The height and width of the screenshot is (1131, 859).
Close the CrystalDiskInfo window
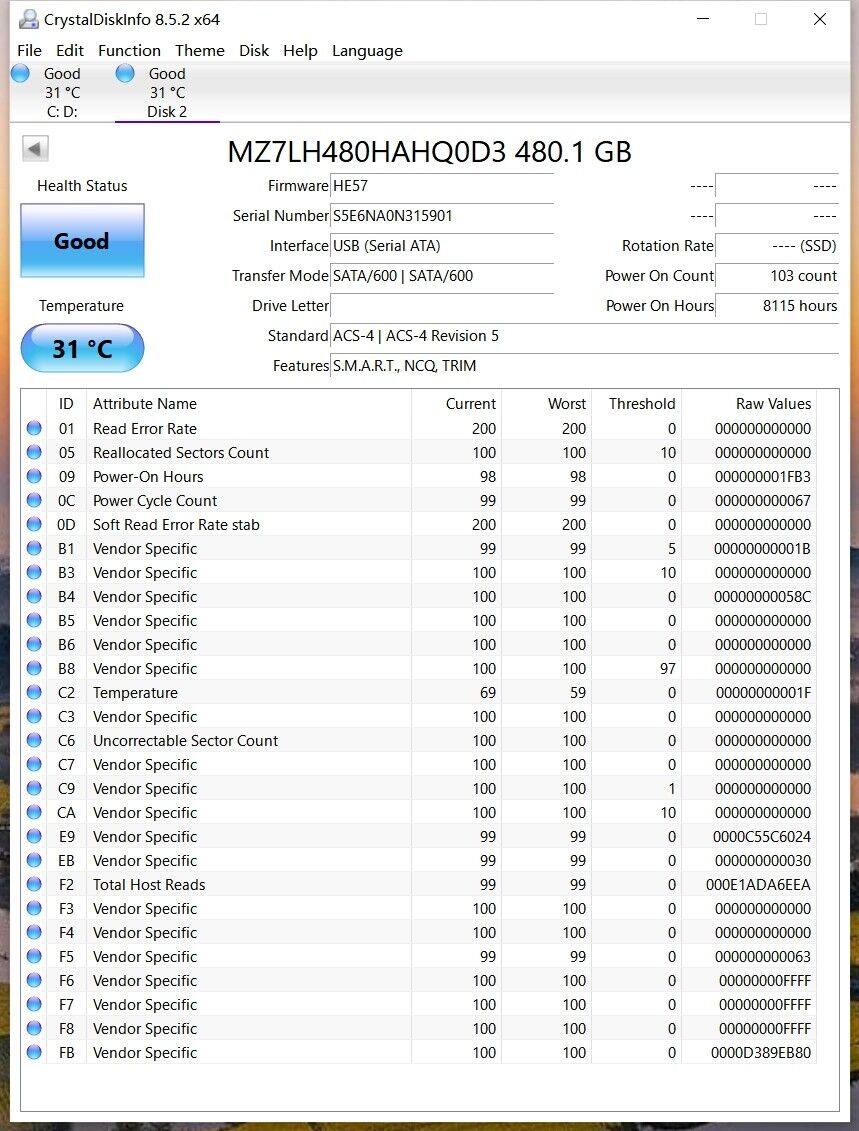tap(820, 19)
